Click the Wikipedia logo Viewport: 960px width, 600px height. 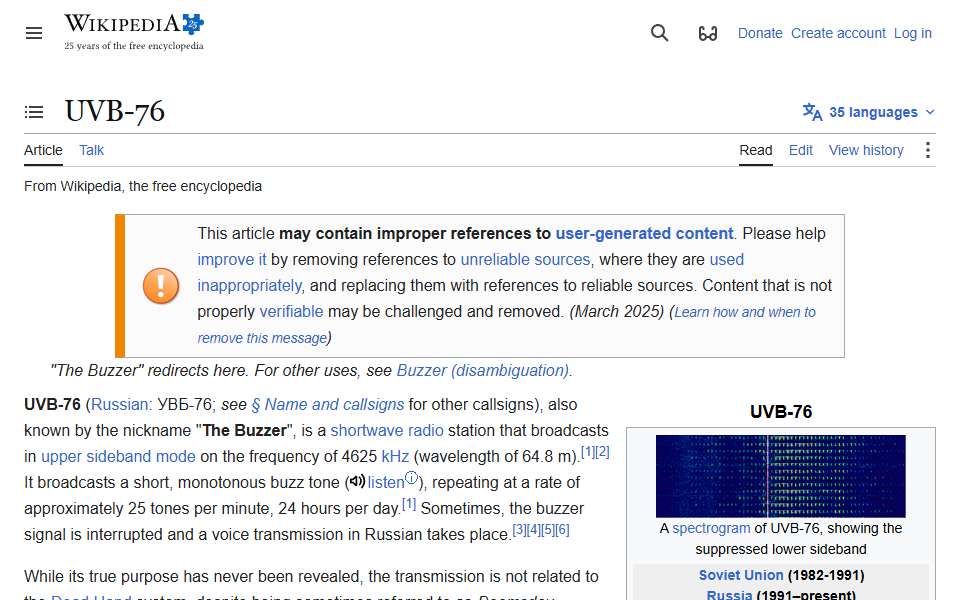click(x=134, y=32)
